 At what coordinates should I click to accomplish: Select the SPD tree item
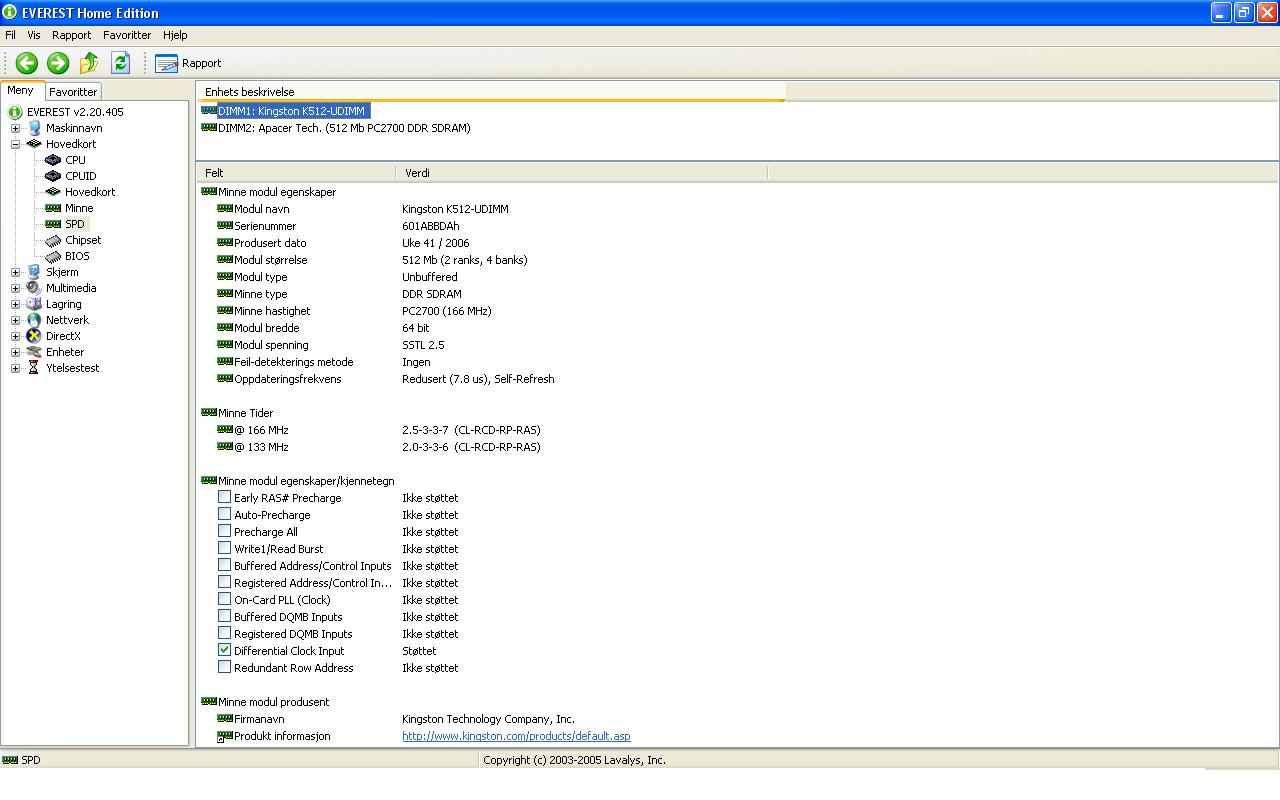(x=75, y=224)
